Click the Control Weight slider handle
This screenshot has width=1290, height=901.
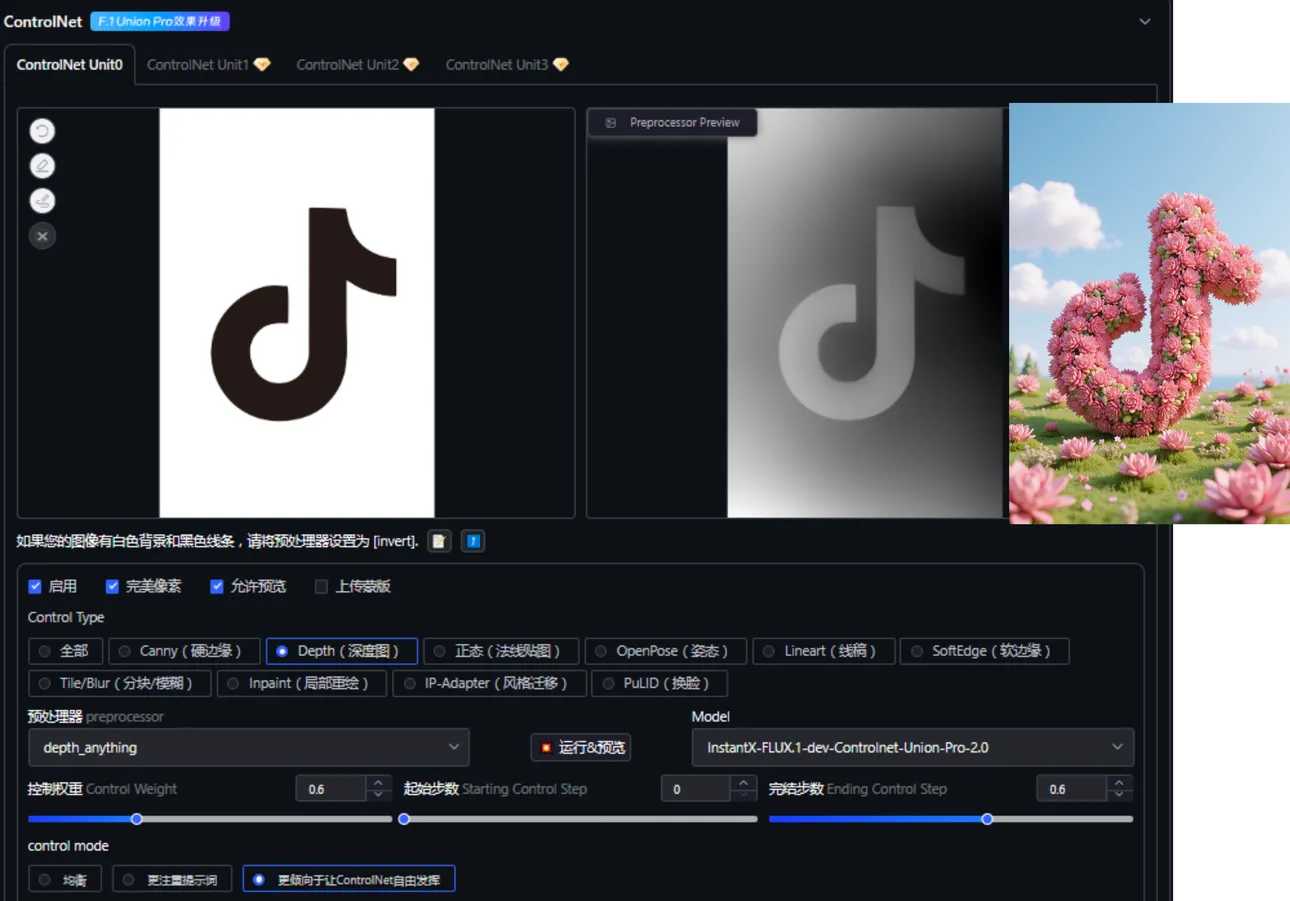point(137,819)
